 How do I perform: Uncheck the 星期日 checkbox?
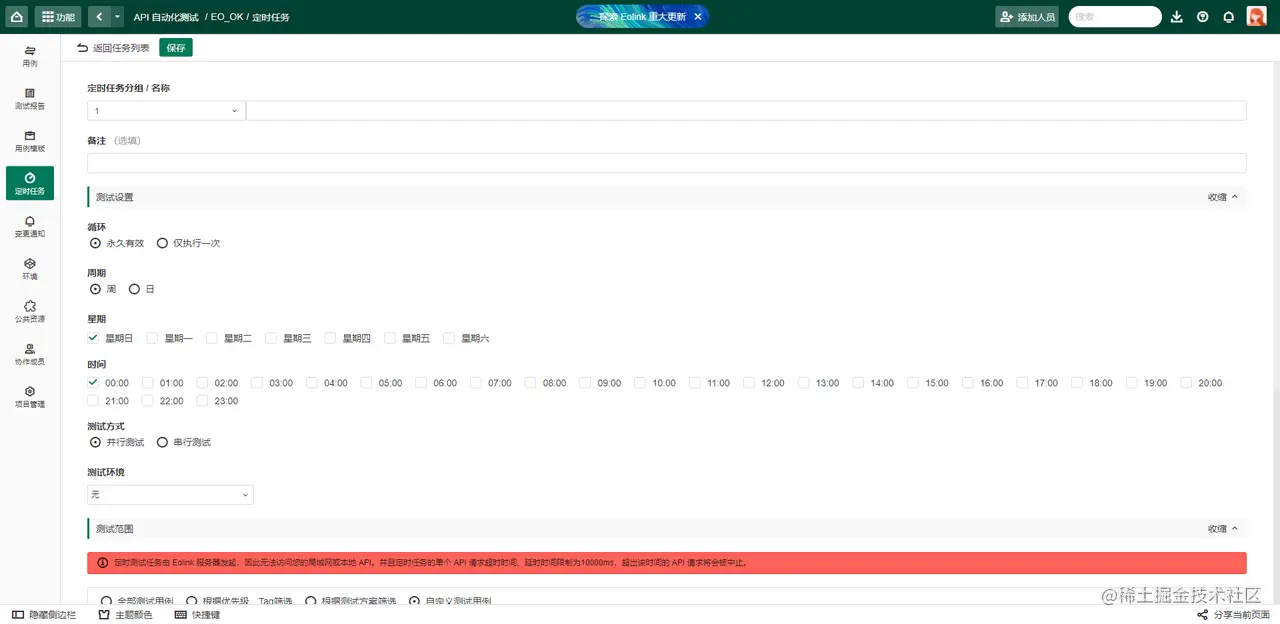tap(93, 338)
